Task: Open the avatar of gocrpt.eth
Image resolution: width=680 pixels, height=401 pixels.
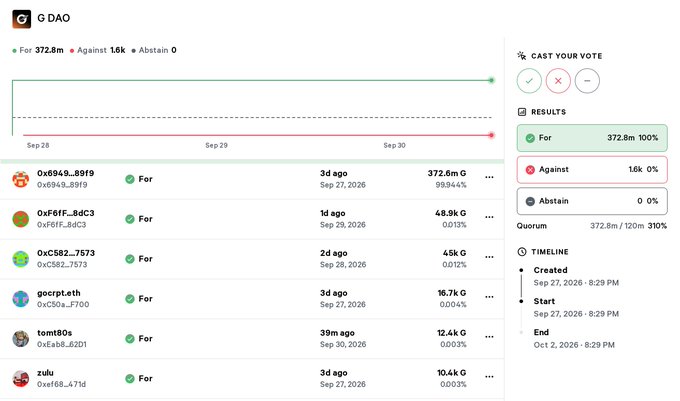Action: click(20, 299)
